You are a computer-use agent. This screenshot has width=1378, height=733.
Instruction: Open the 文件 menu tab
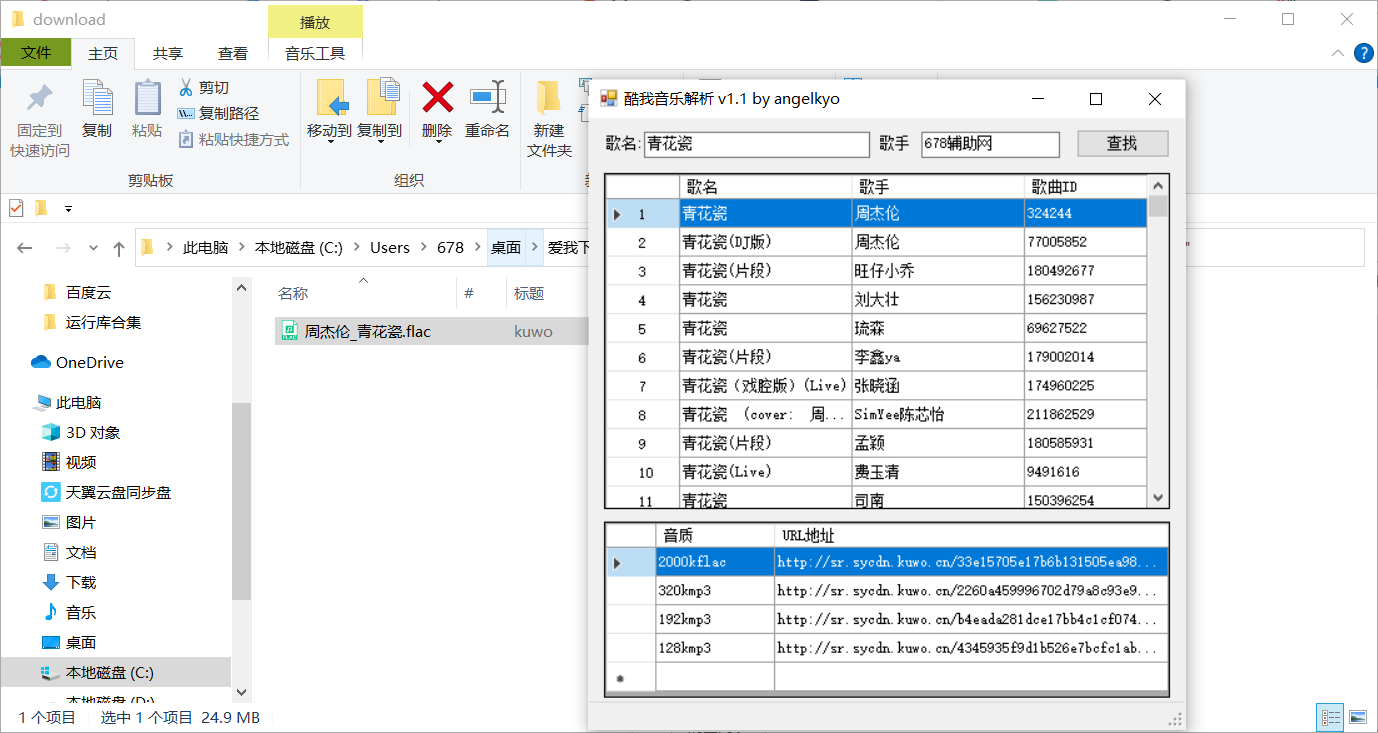click(x=36, y=53)
